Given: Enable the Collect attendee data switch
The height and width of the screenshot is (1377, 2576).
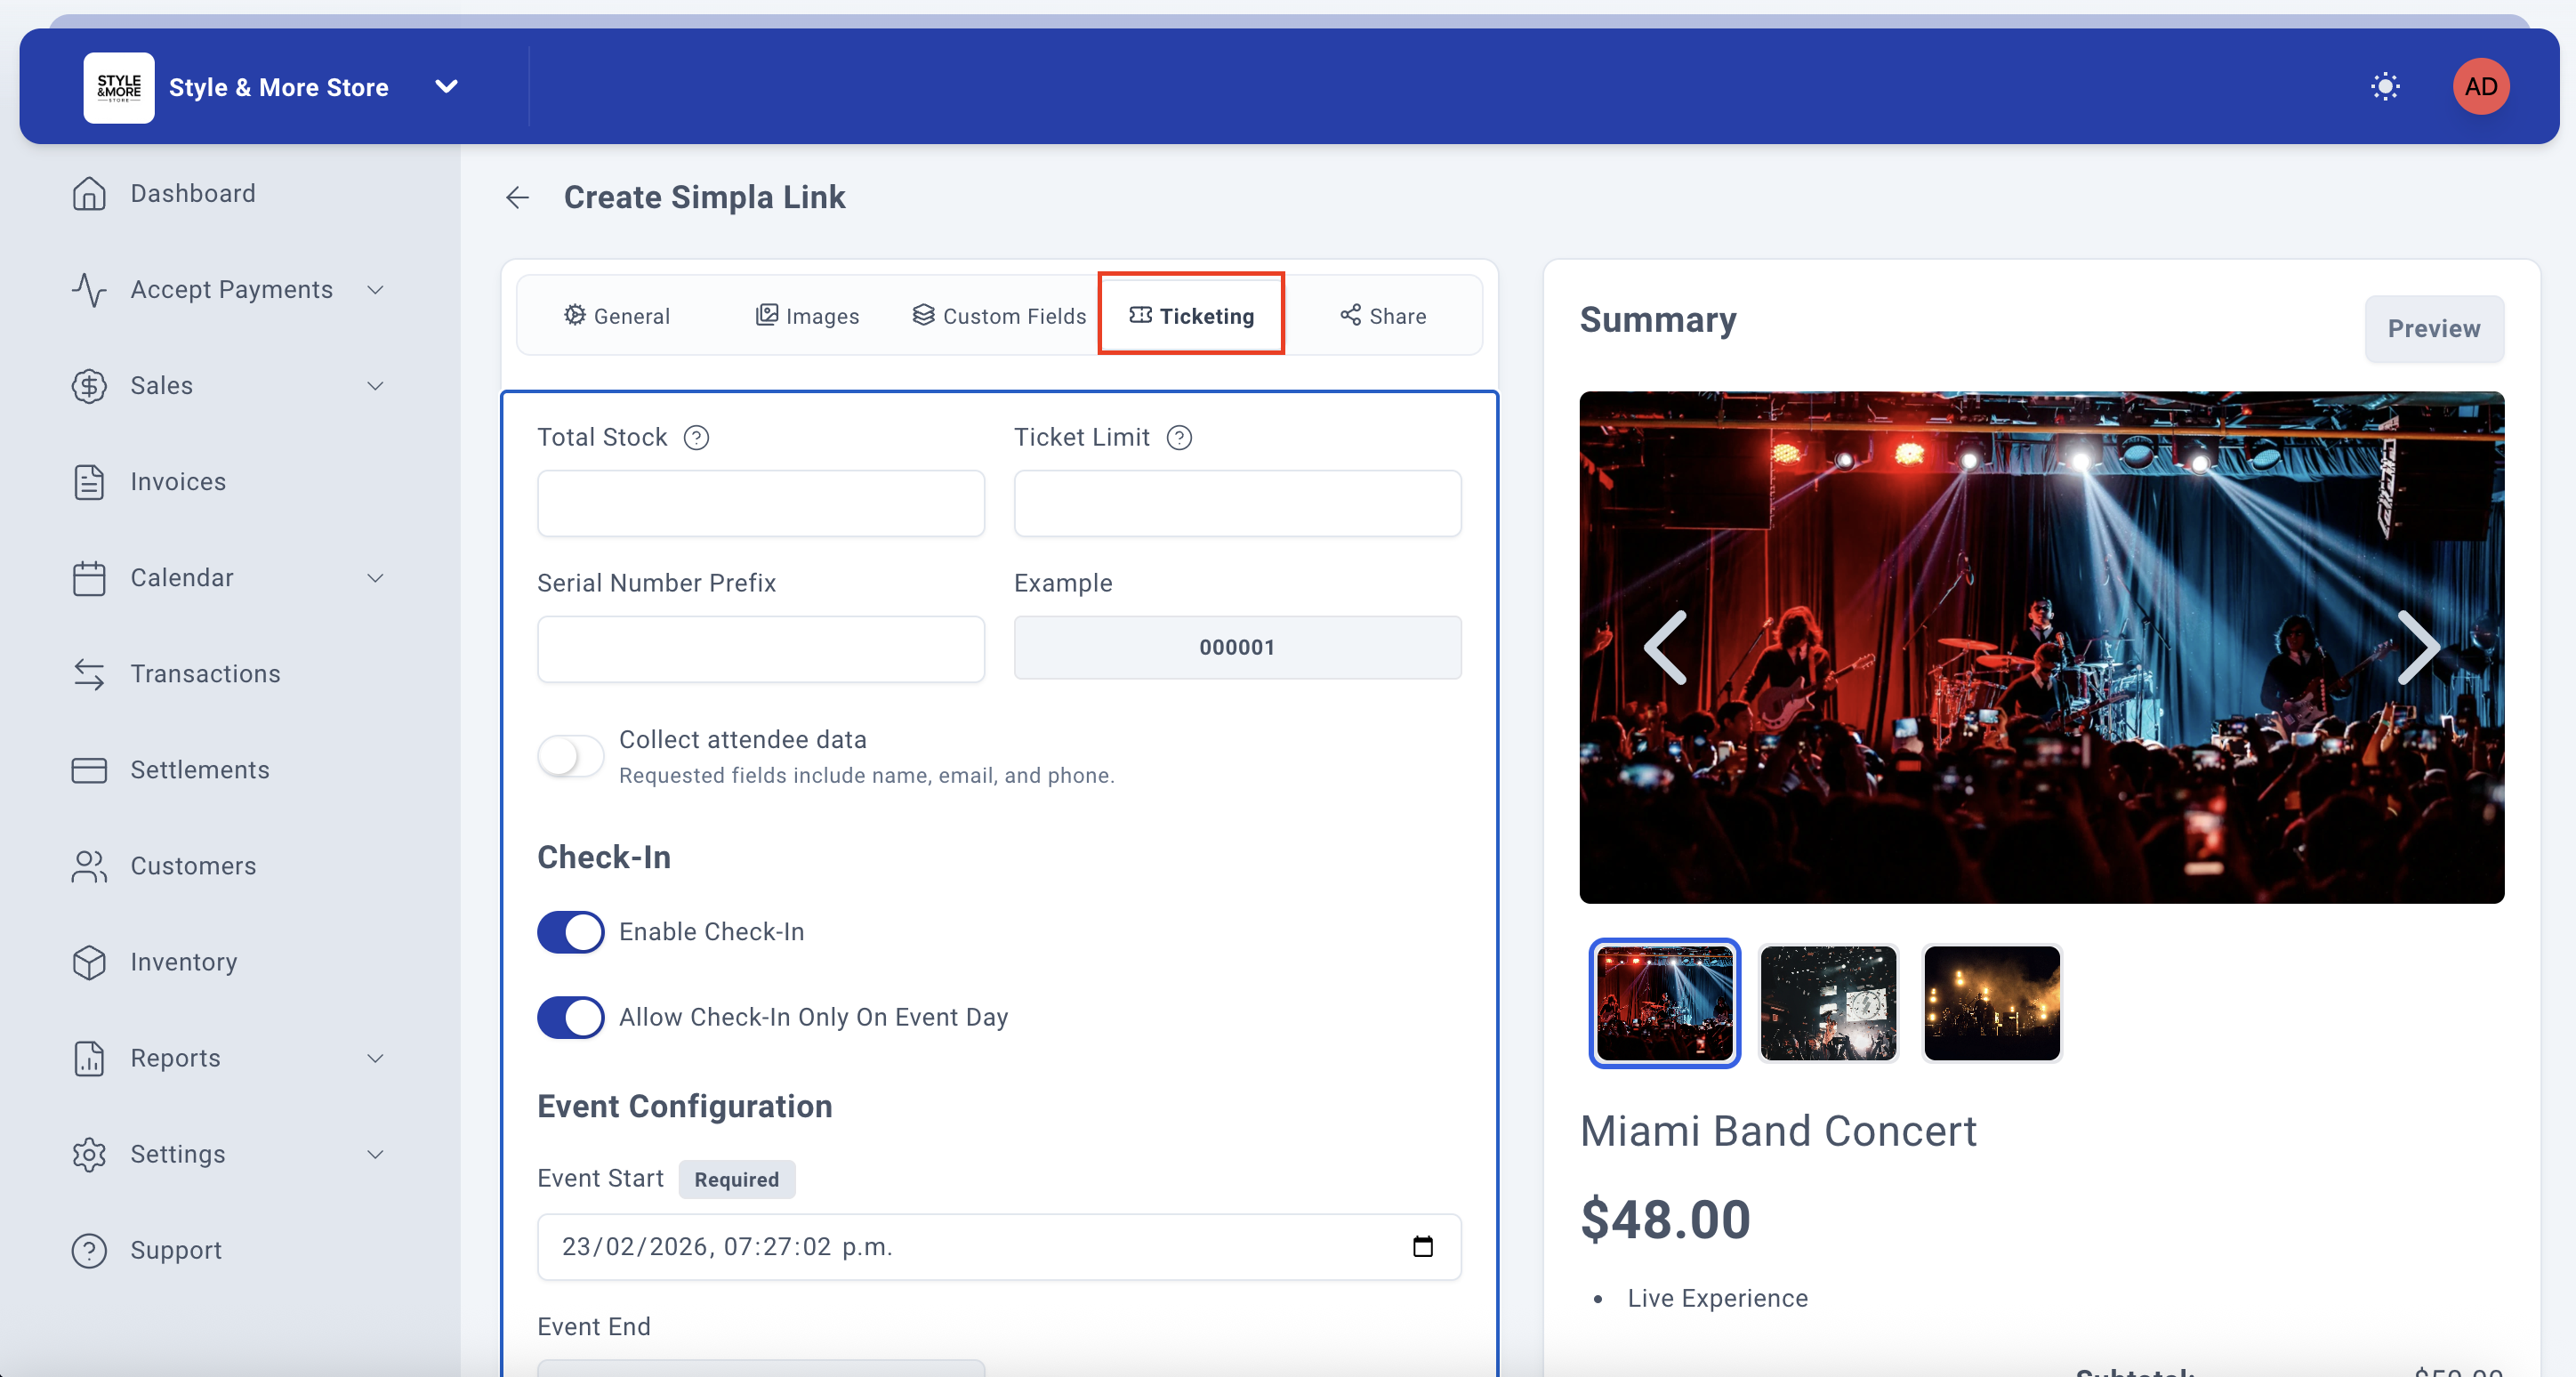Looking at the screenshot, I should [x=570, y=755].
